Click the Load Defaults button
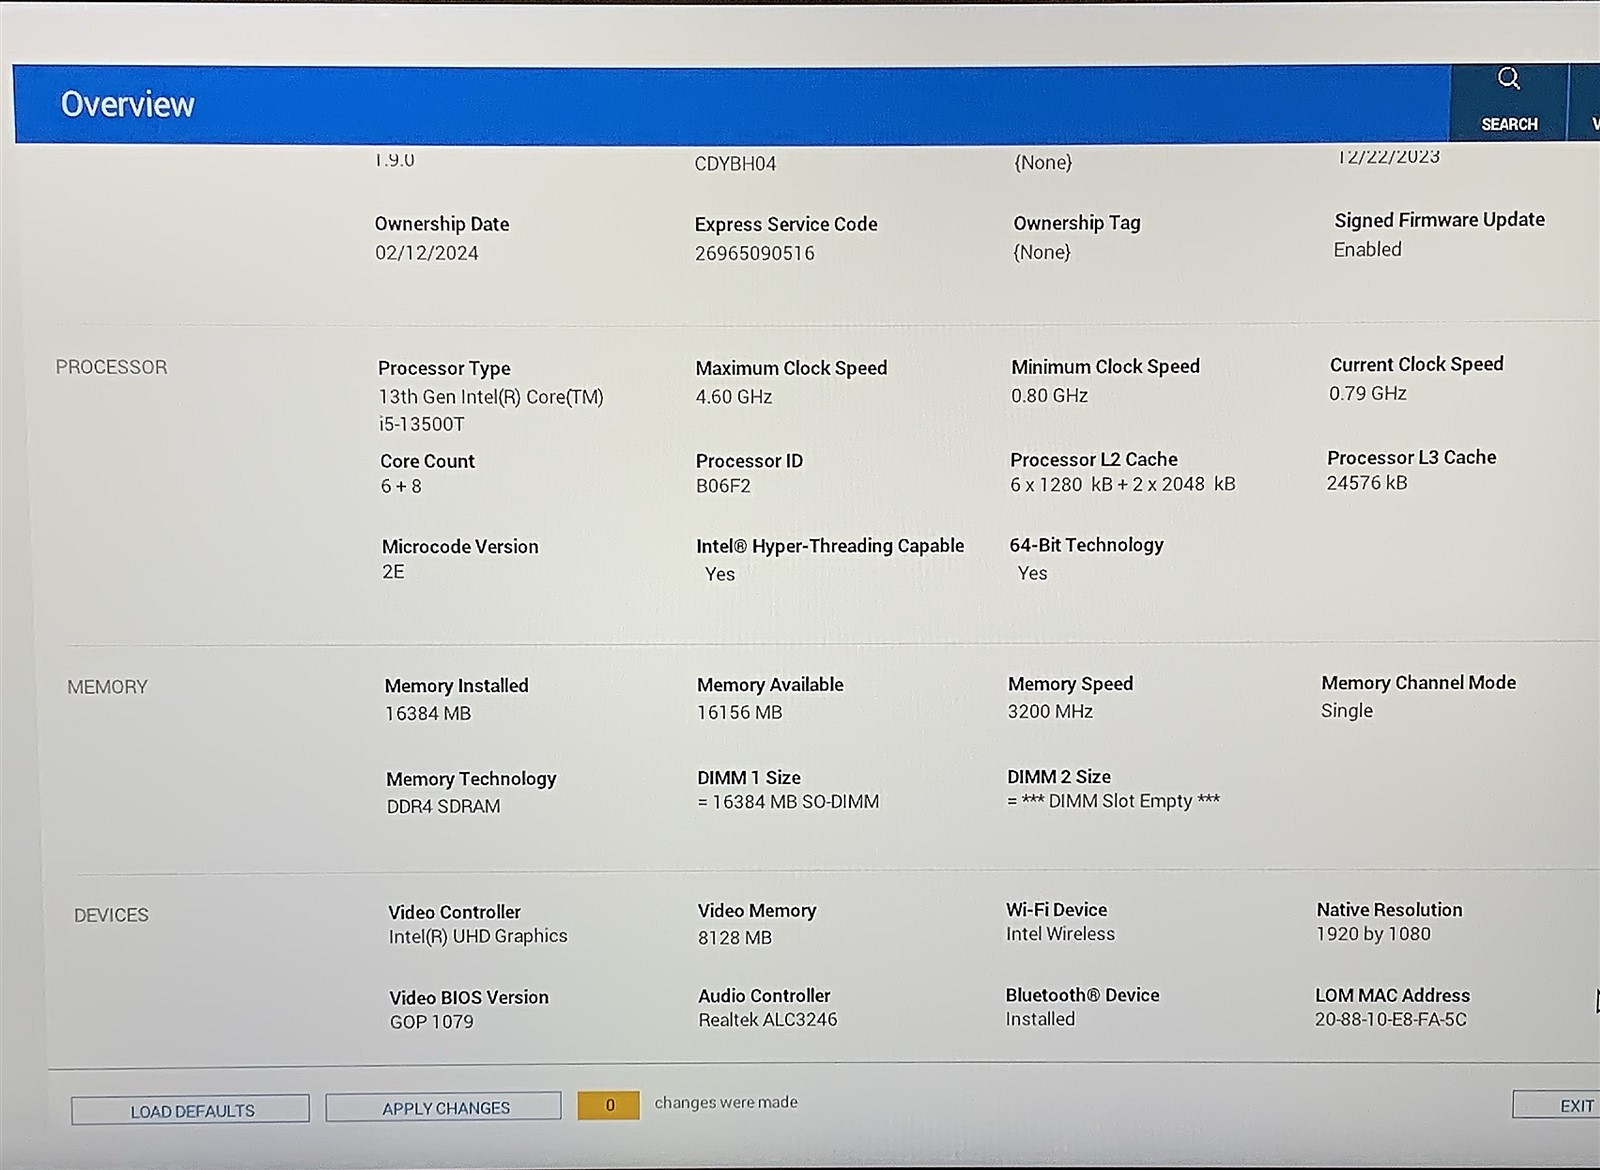The image size is (1600, 1170). pos(190,1110)
